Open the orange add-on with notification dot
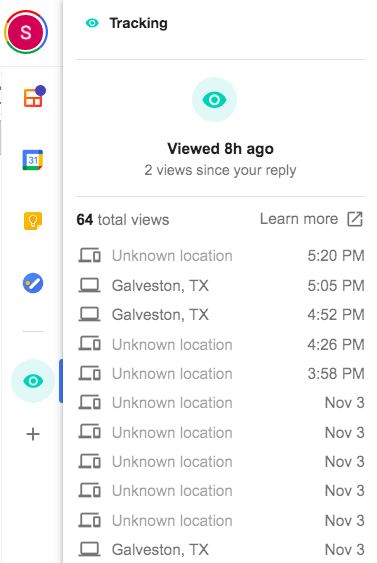The height and width of the screenshot is (563, 377). click(34, 96)
